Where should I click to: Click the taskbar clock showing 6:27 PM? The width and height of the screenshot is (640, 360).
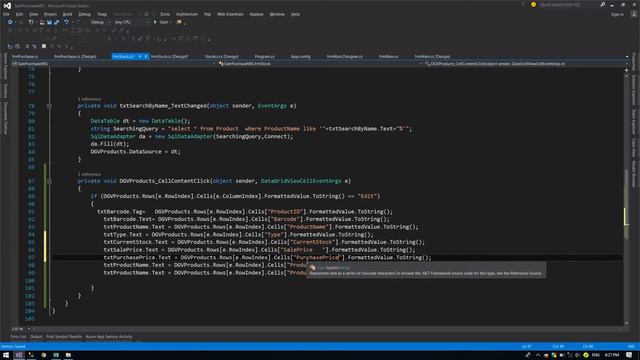click(x=612, y=355)
